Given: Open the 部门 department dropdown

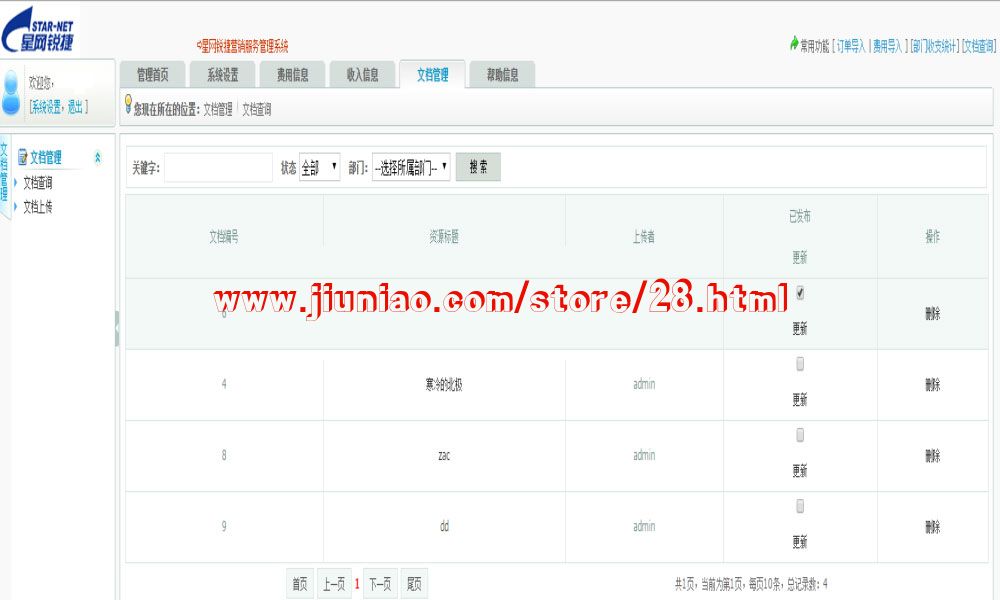Looking at the screenshot, I should tap(411, 168).
